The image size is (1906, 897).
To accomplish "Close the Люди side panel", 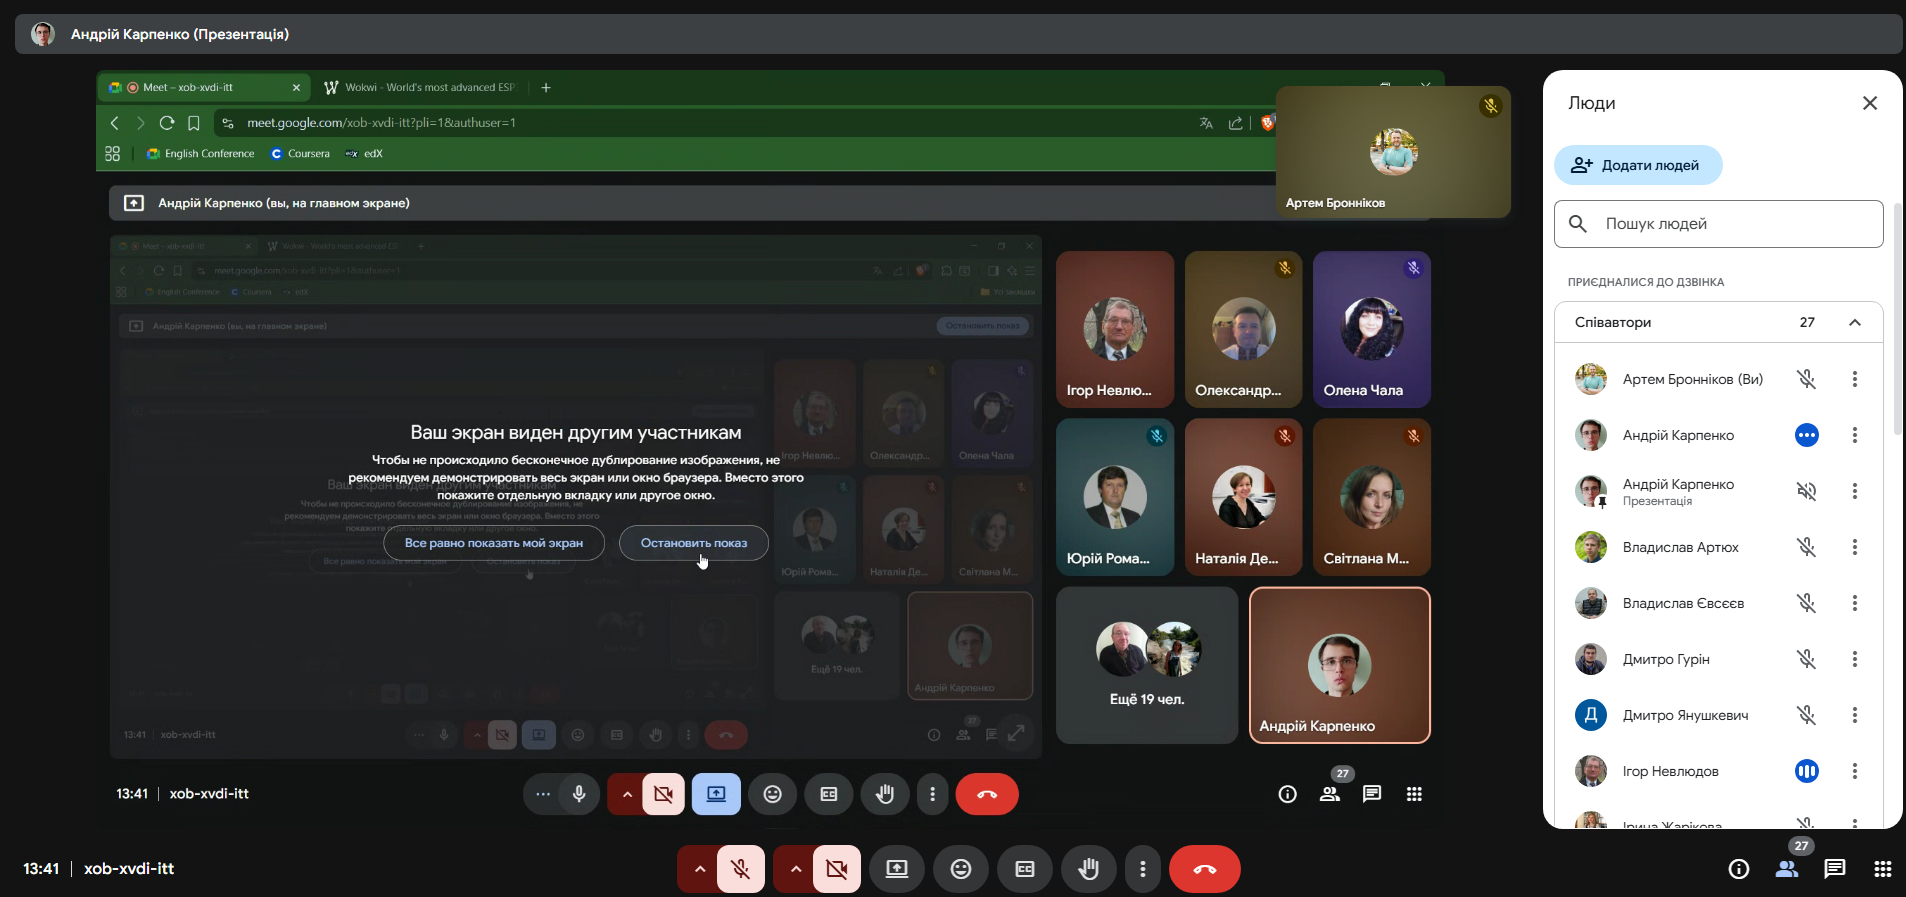I will 1869,103.
